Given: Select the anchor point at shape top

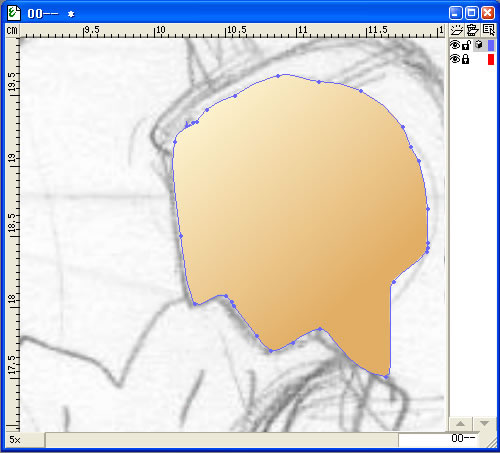Looking at the screenshot, I should [278, 76].
